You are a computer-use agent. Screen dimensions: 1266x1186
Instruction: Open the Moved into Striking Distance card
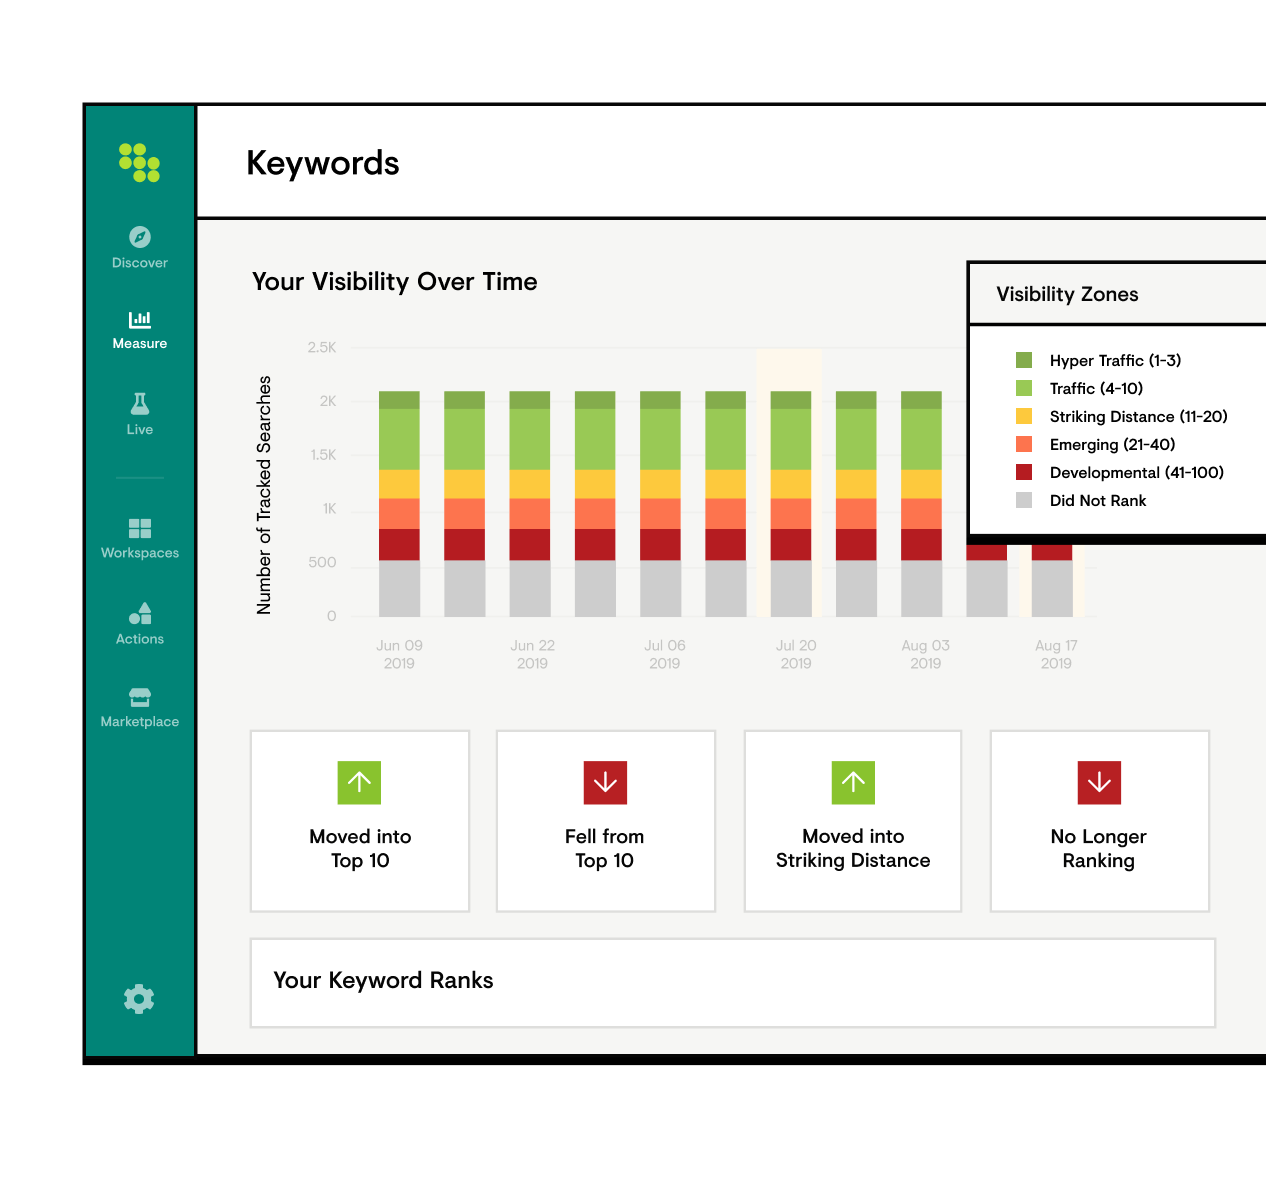[853, 821]
